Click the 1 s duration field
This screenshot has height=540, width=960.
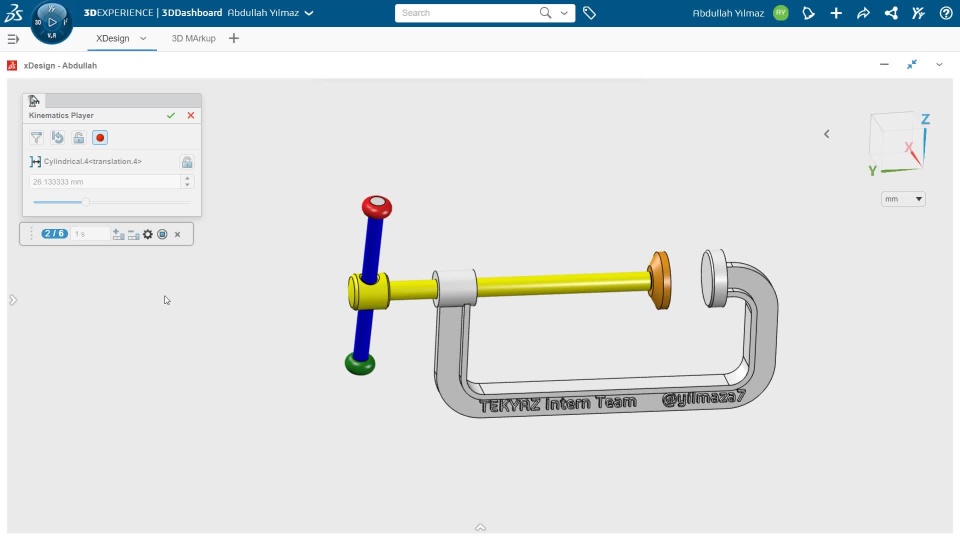coord(89,234)
